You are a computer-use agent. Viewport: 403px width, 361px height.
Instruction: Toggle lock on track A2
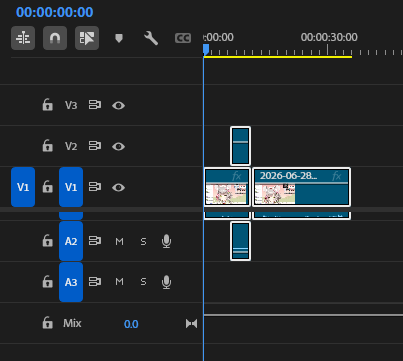tap(47, 241)
